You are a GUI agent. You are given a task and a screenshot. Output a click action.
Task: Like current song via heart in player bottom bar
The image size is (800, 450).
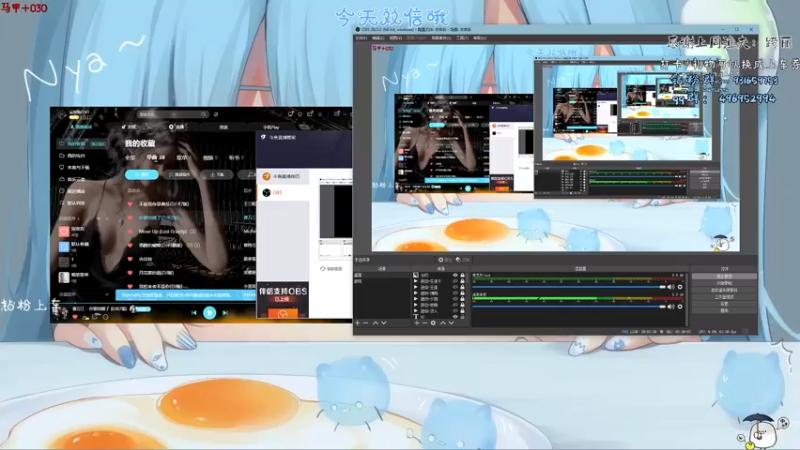click(x=74, y=317)
